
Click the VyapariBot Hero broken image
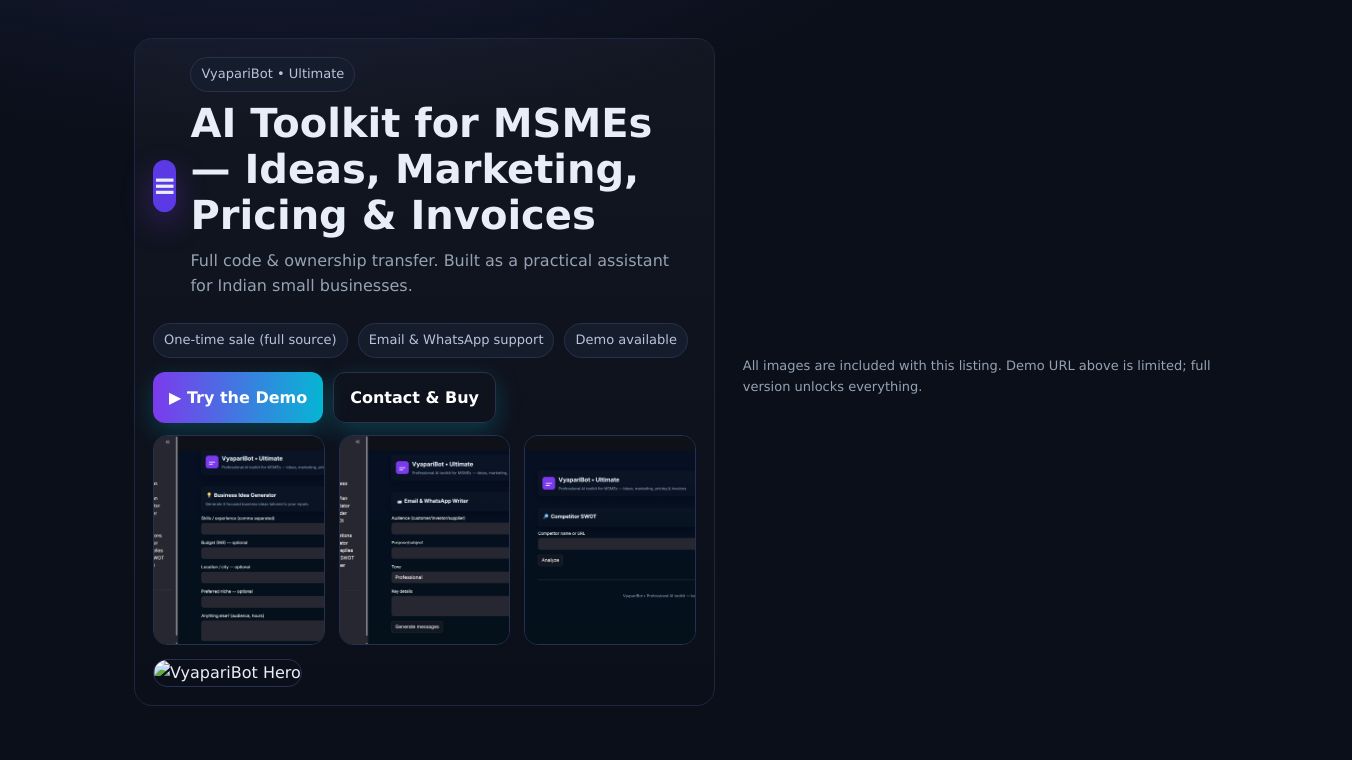227,673
